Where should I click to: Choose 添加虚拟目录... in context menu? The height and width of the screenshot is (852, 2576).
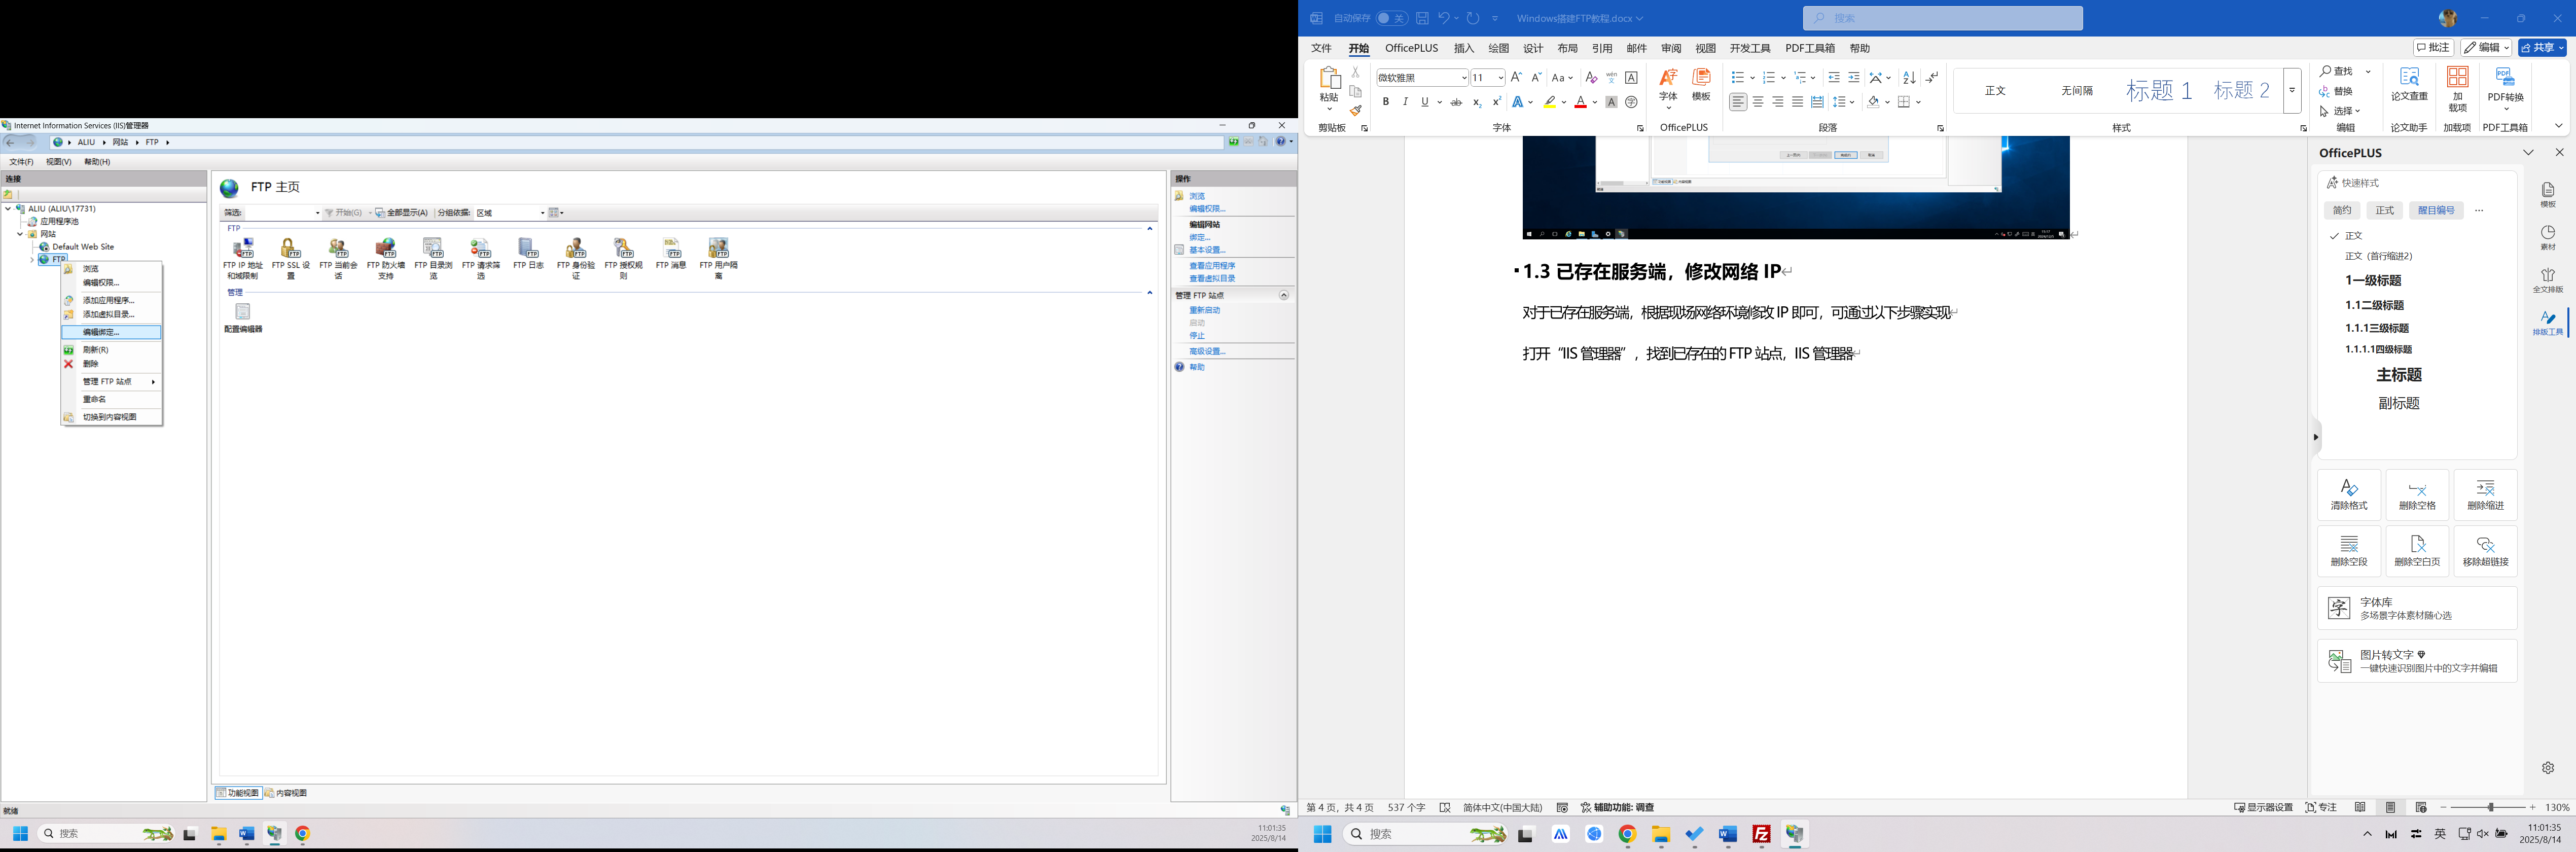point(111,314)
